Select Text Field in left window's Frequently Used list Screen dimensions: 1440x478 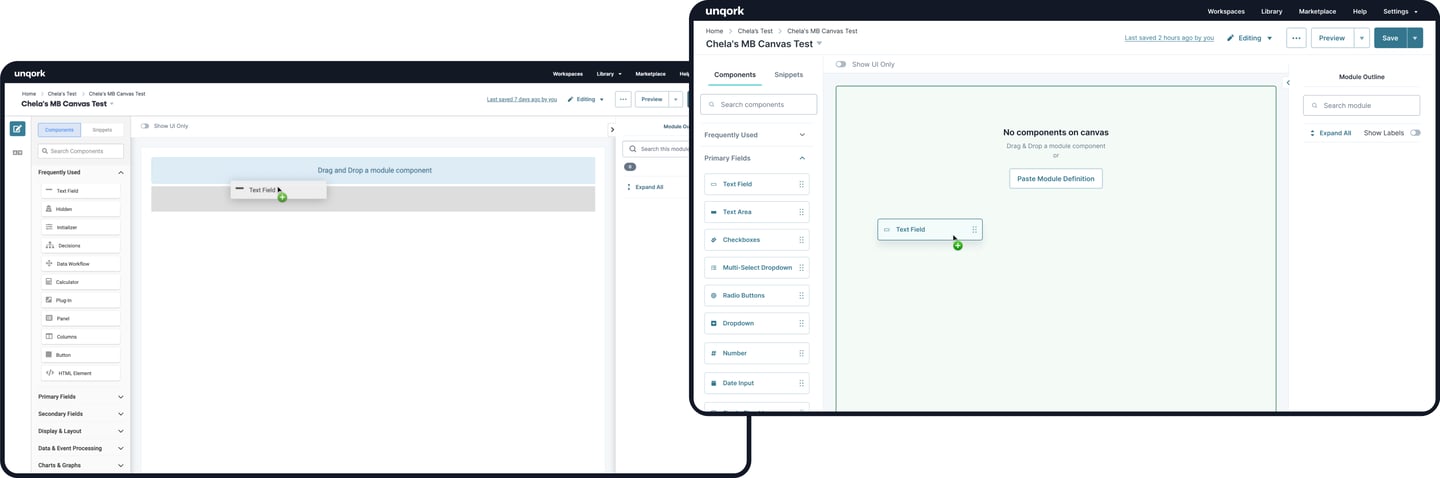[x=80, y=190]
